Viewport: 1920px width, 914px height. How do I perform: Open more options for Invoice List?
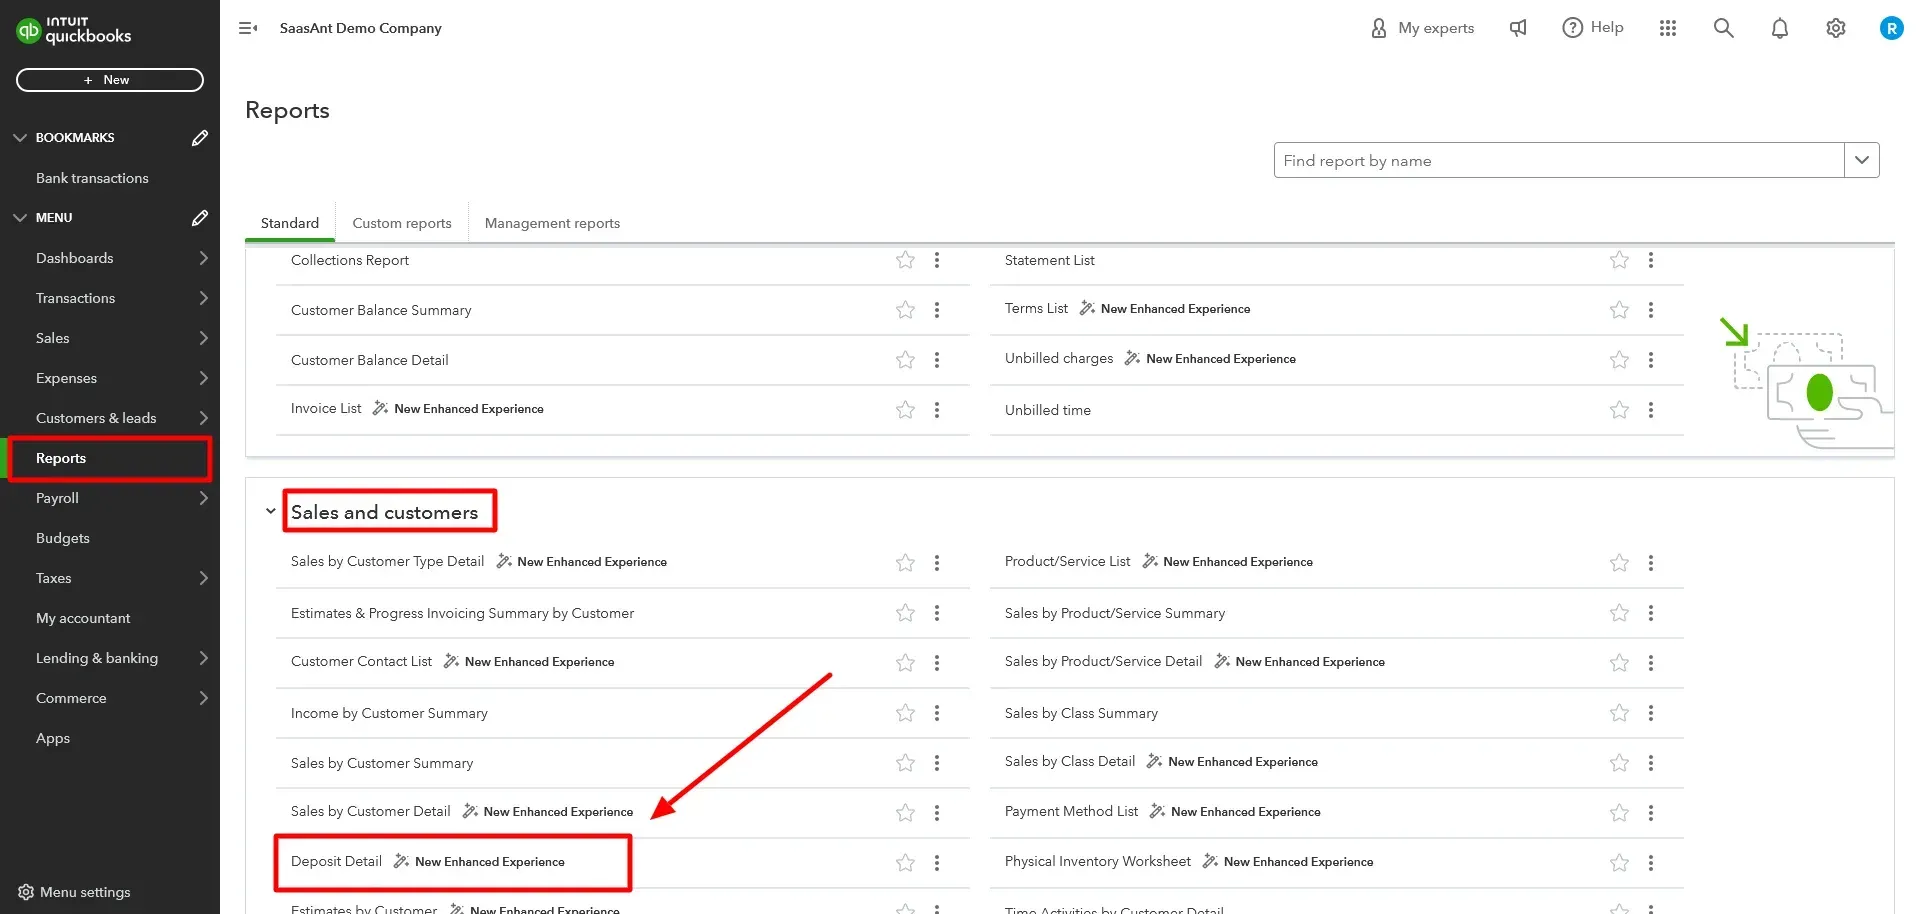pos(937,410)
